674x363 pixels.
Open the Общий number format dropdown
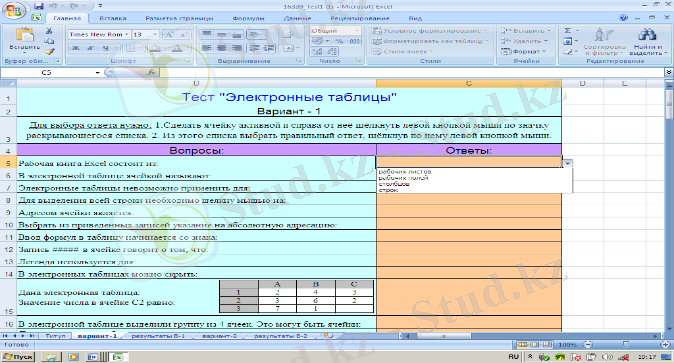coord(357,31)
